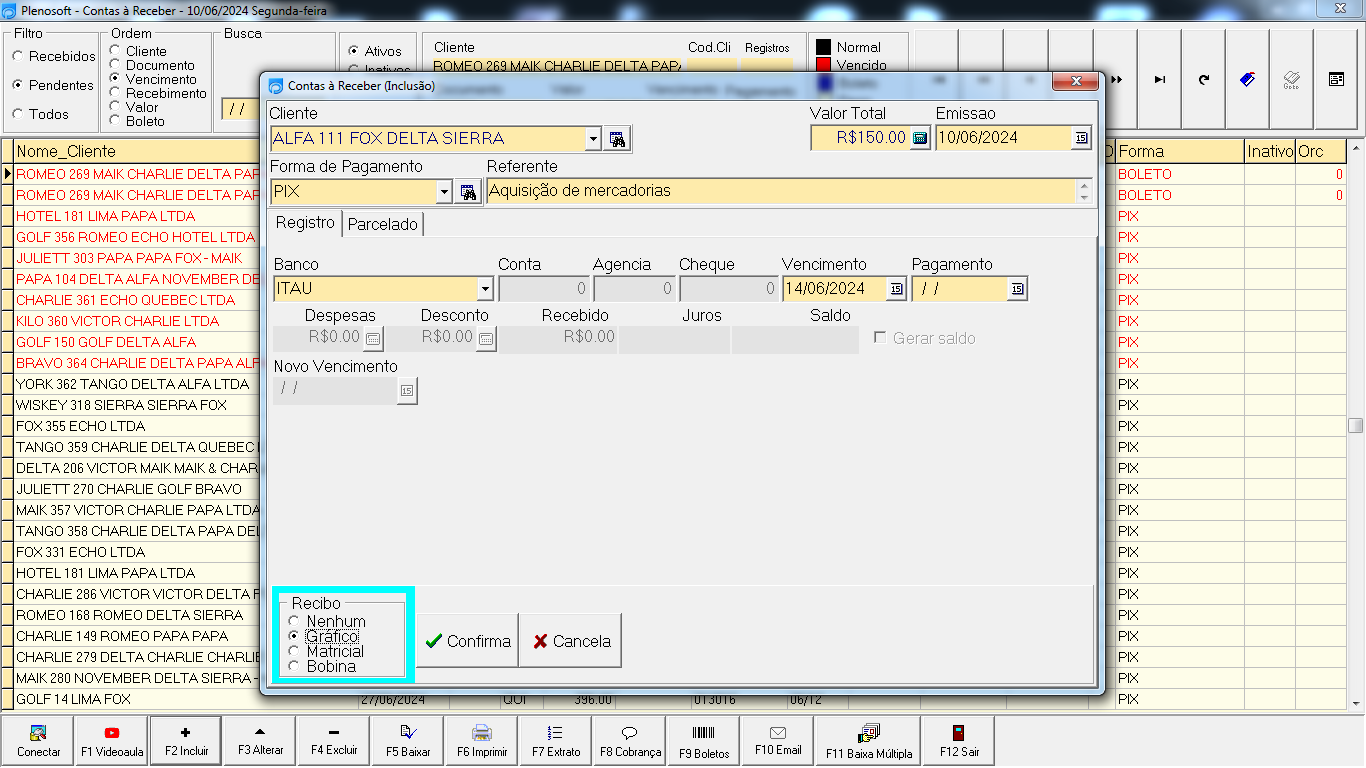Click the Vencimento 14/06/2024 date field

pos(835,289)
